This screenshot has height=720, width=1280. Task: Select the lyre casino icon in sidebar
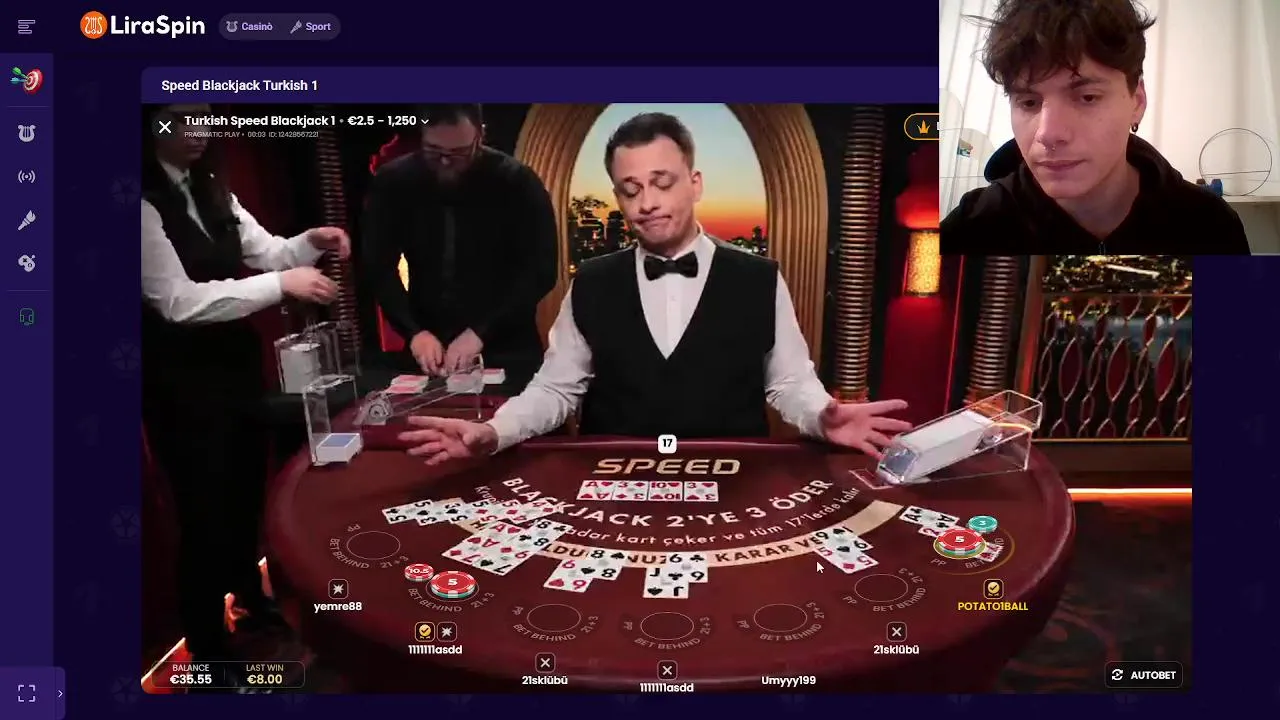(x=27, y=133)
